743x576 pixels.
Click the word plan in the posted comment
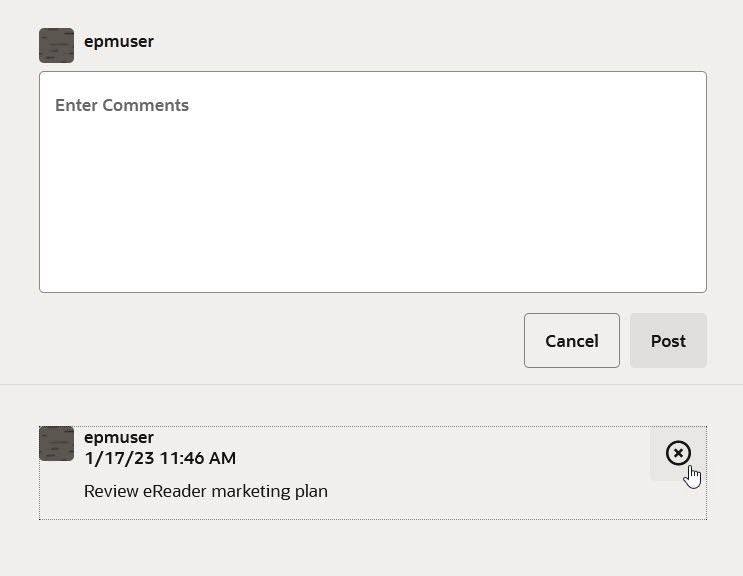click(310, 491)
